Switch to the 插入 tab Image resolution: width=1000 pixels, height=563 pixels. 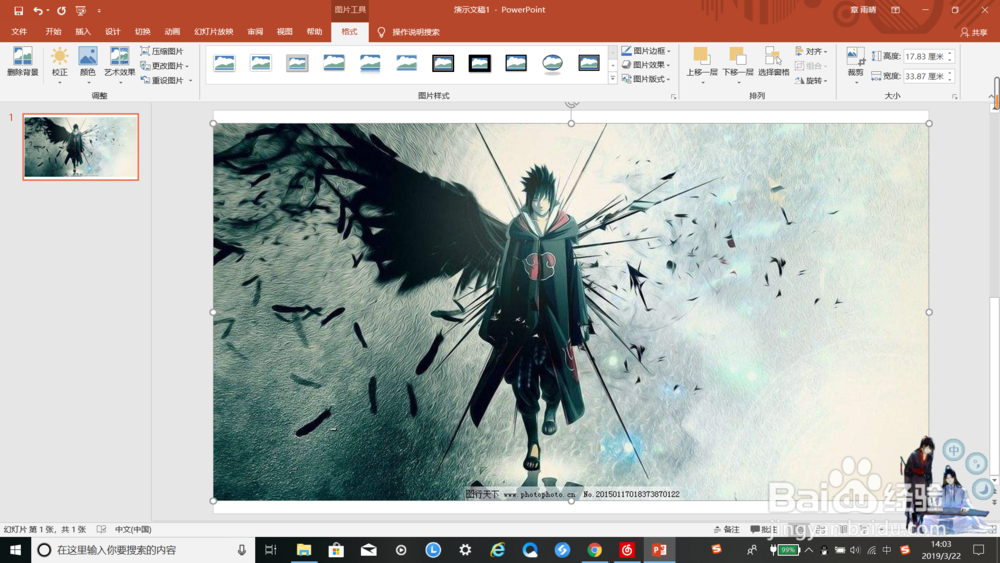click(x=83, y=31)
